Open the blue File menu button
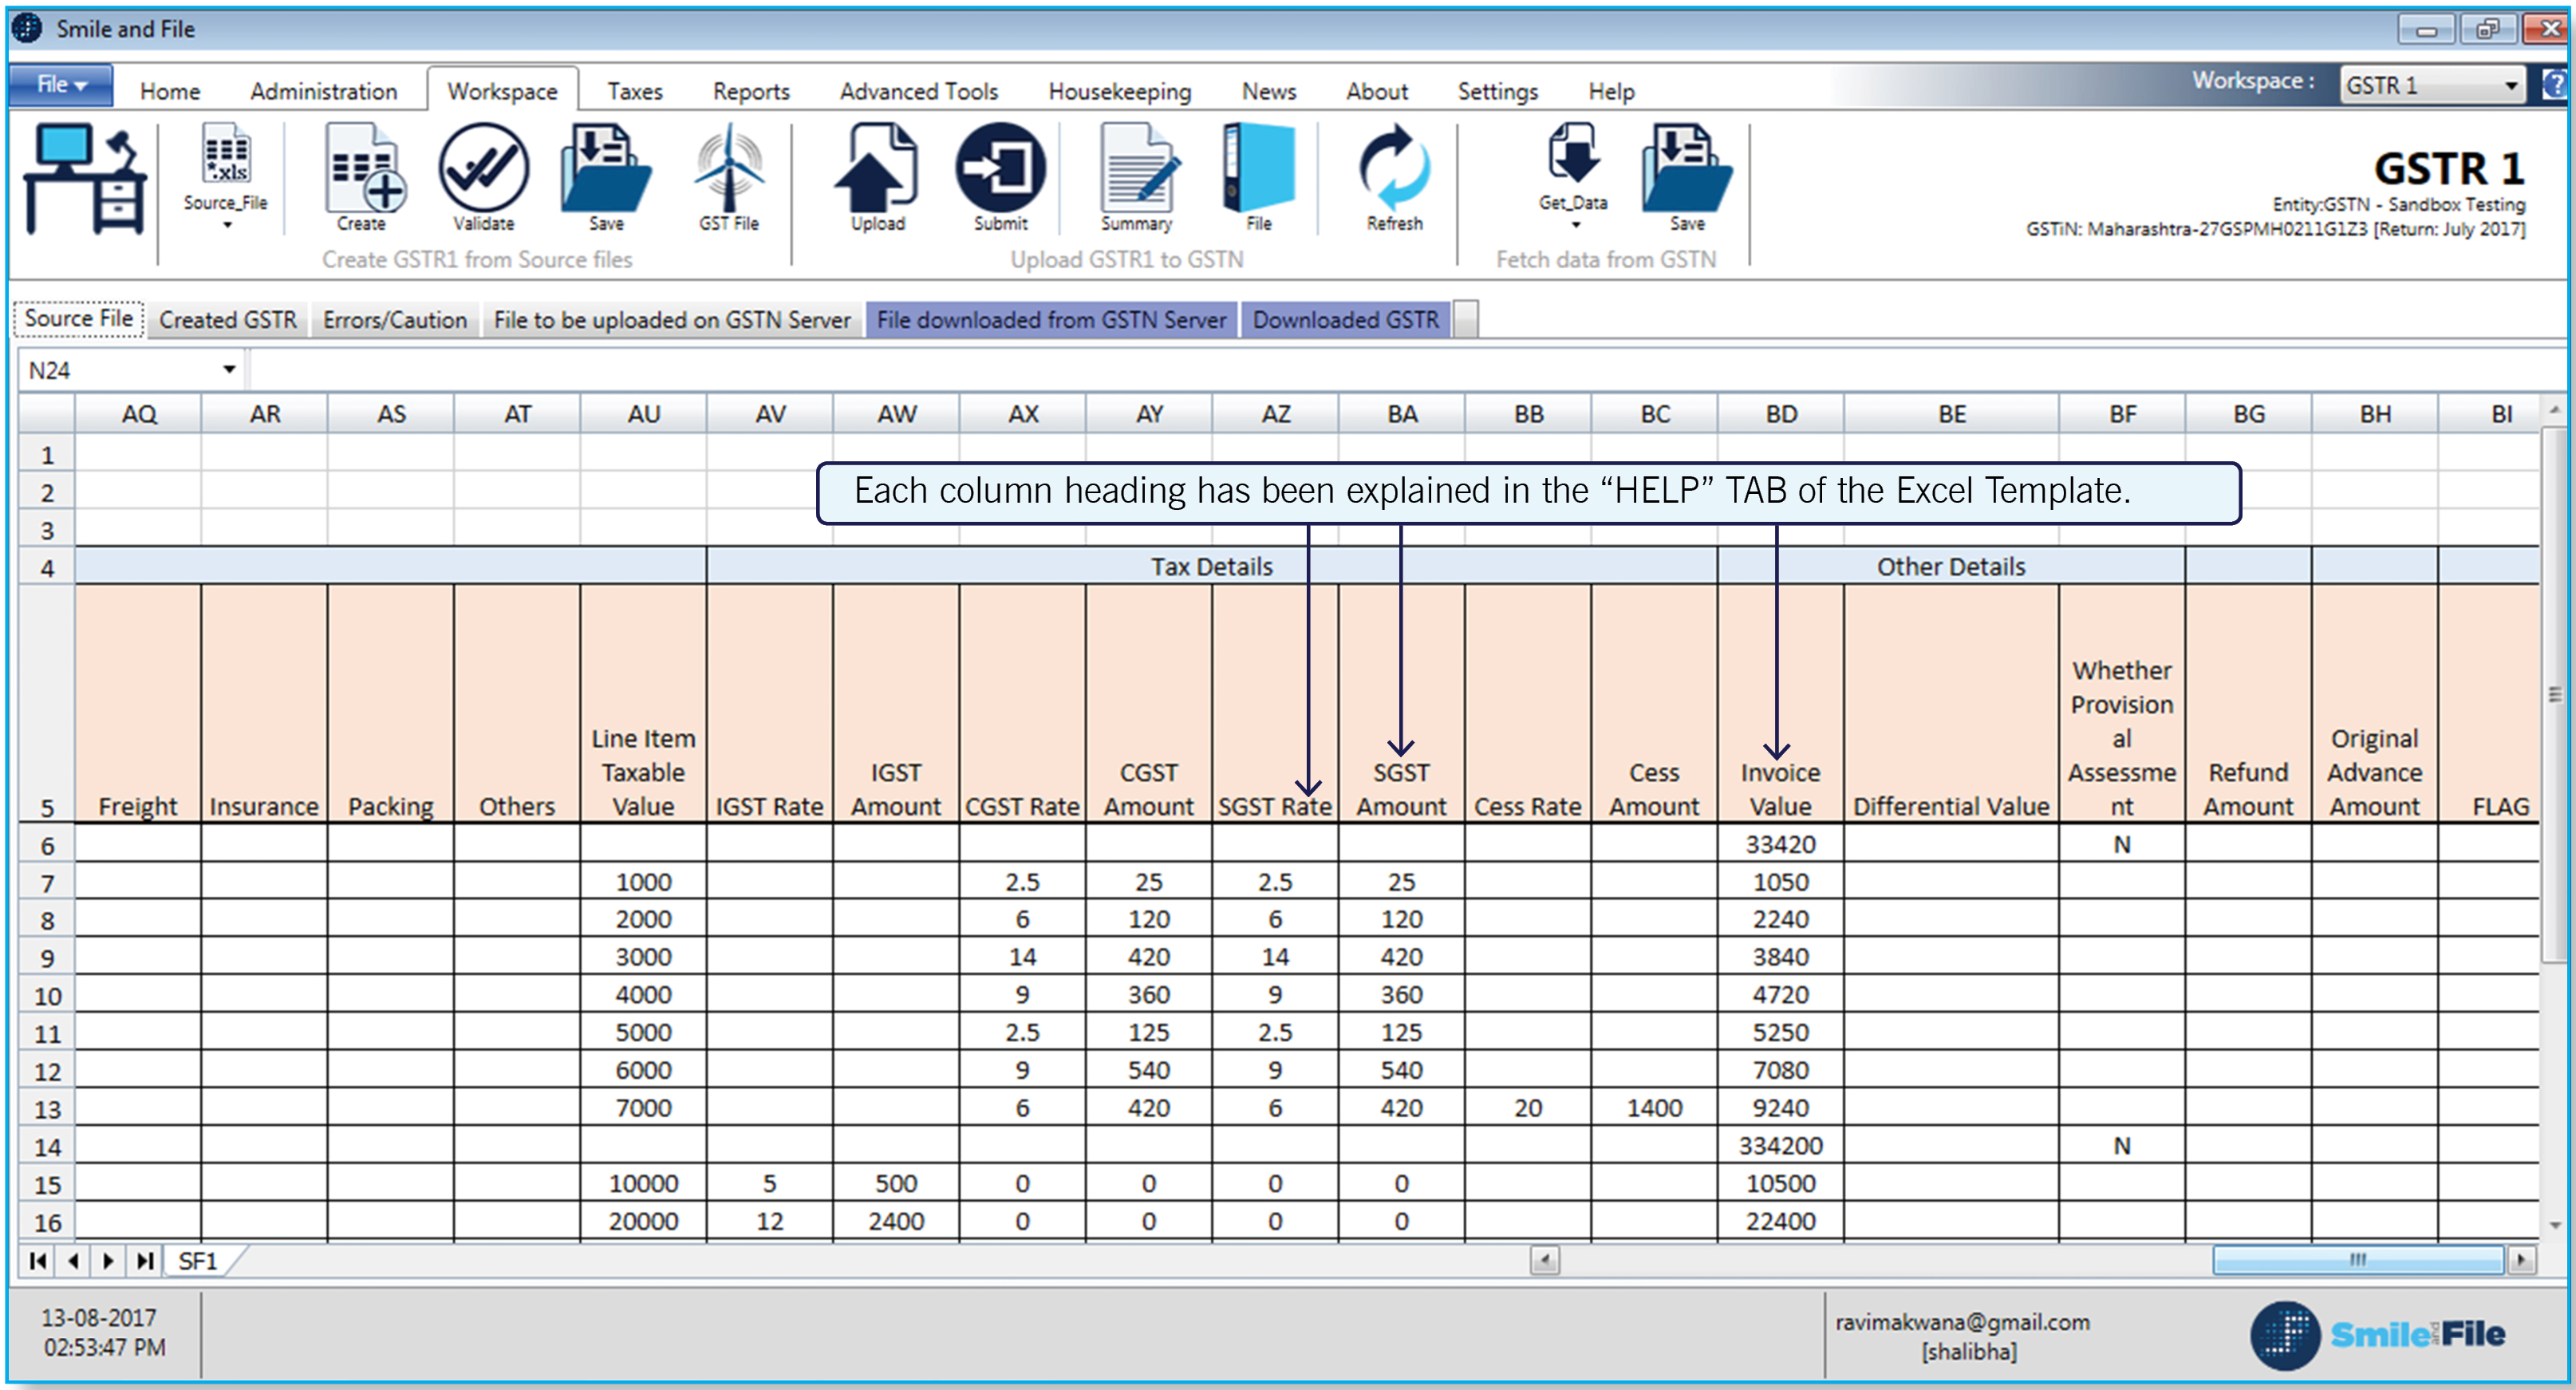Viewport: 2576px width, 1390px height. click(x=61, y=85)
